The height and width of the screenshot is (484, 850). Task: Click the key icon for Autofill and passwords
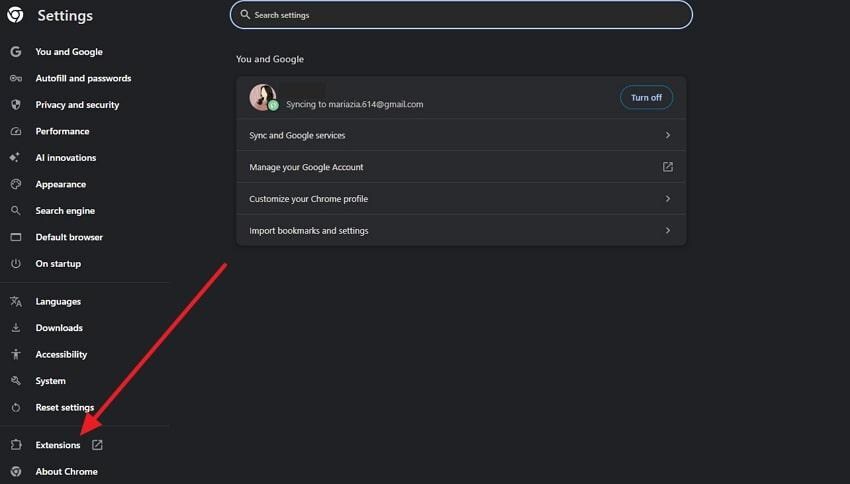tap(16, 78)
